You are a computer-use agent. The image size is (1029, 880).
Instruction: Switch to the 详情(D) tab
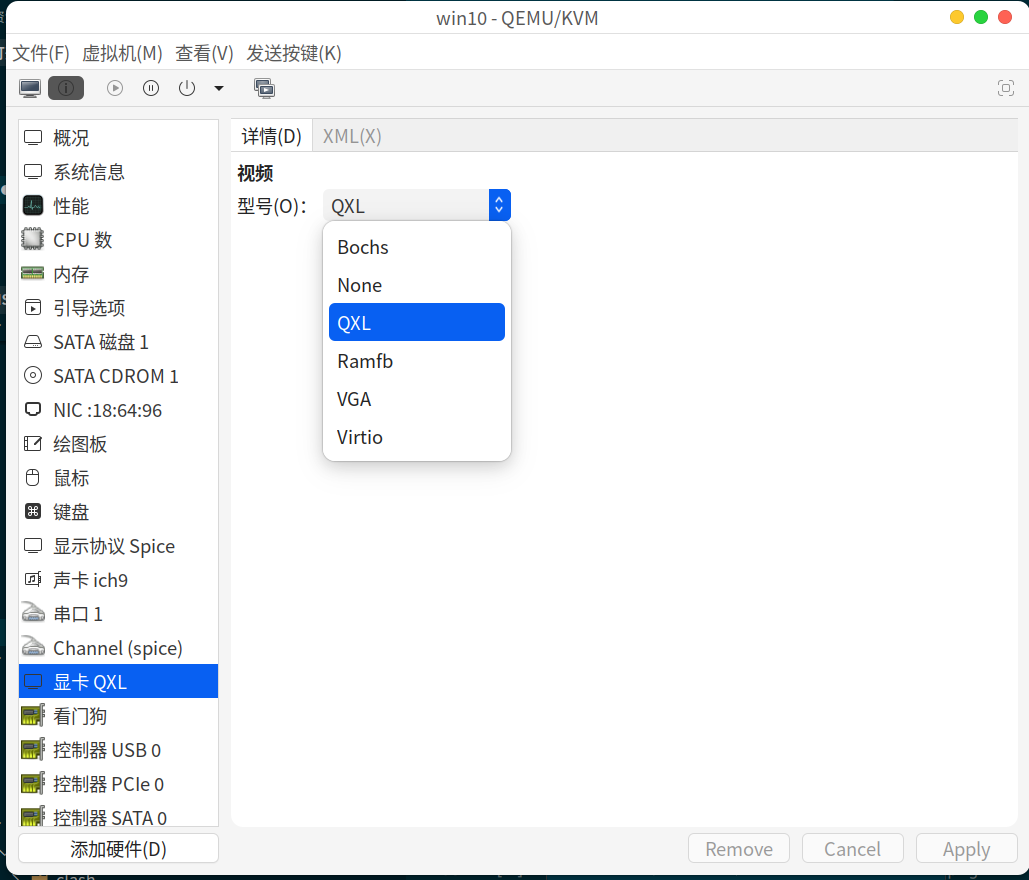(x=272, y=136)
